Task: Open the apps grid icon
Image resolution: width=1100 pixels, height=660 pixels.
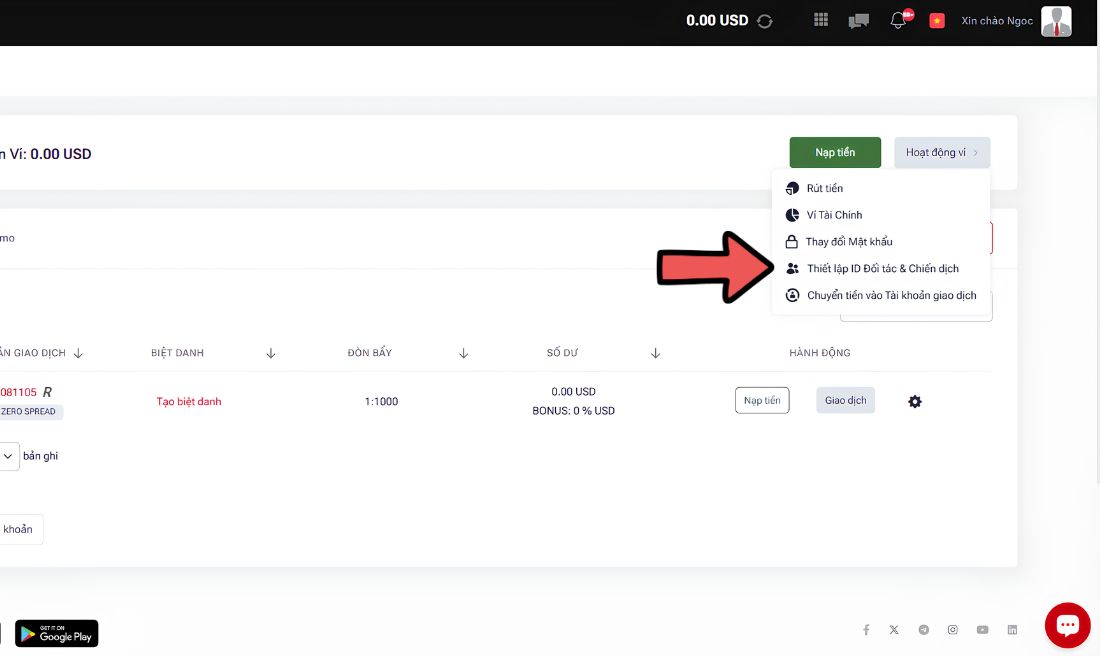Action: (x=821, y=20)
